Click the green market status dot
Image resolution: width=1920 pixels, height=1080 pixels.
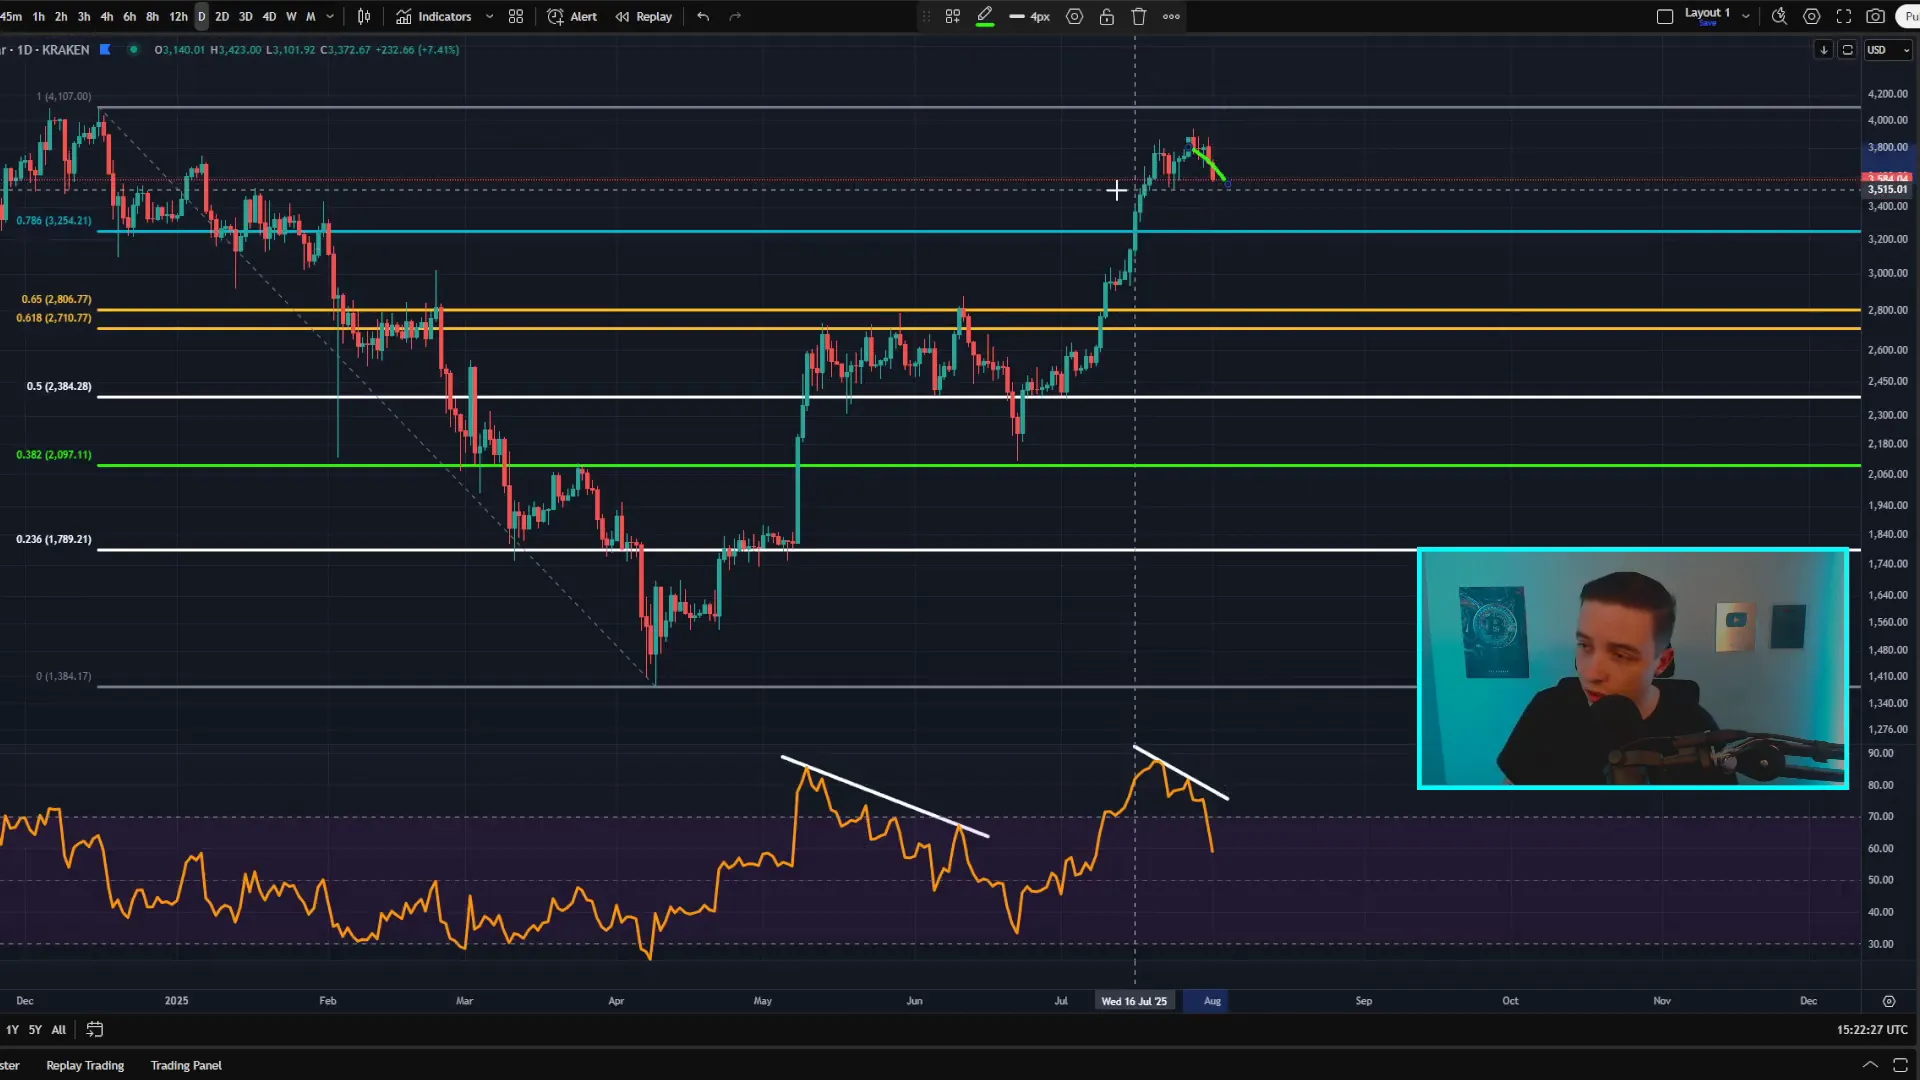click(x=133, y=50)
